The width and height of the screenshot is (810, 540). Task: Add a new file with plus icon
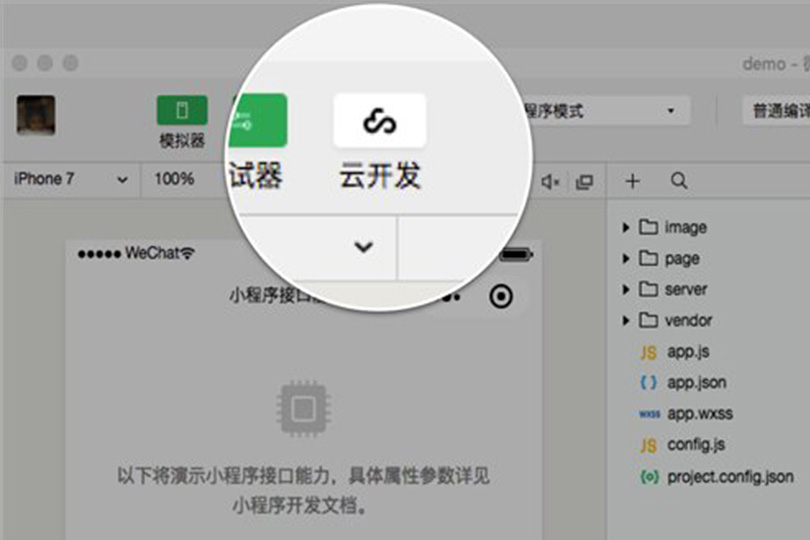click(x=632, y=181)
